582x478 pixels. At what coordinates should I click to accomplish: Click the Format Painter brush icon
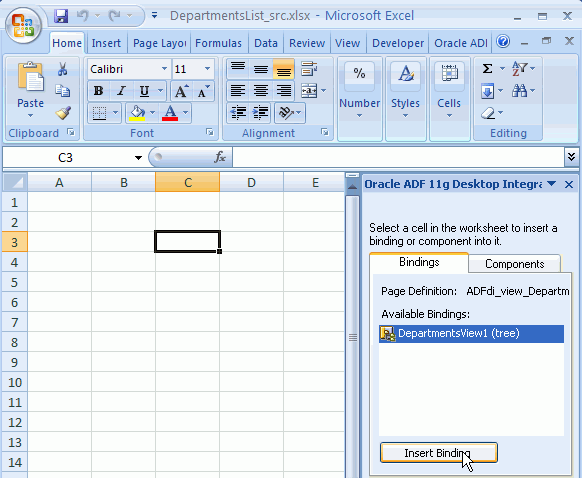(x=63, y=113)
